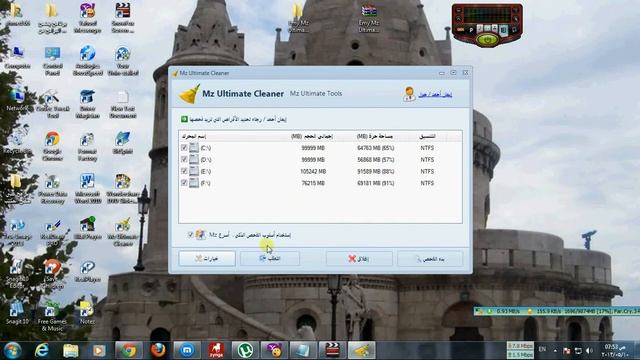Open the Control Panel desktop icon
640x360 pixels.
(x=53, y=60)
